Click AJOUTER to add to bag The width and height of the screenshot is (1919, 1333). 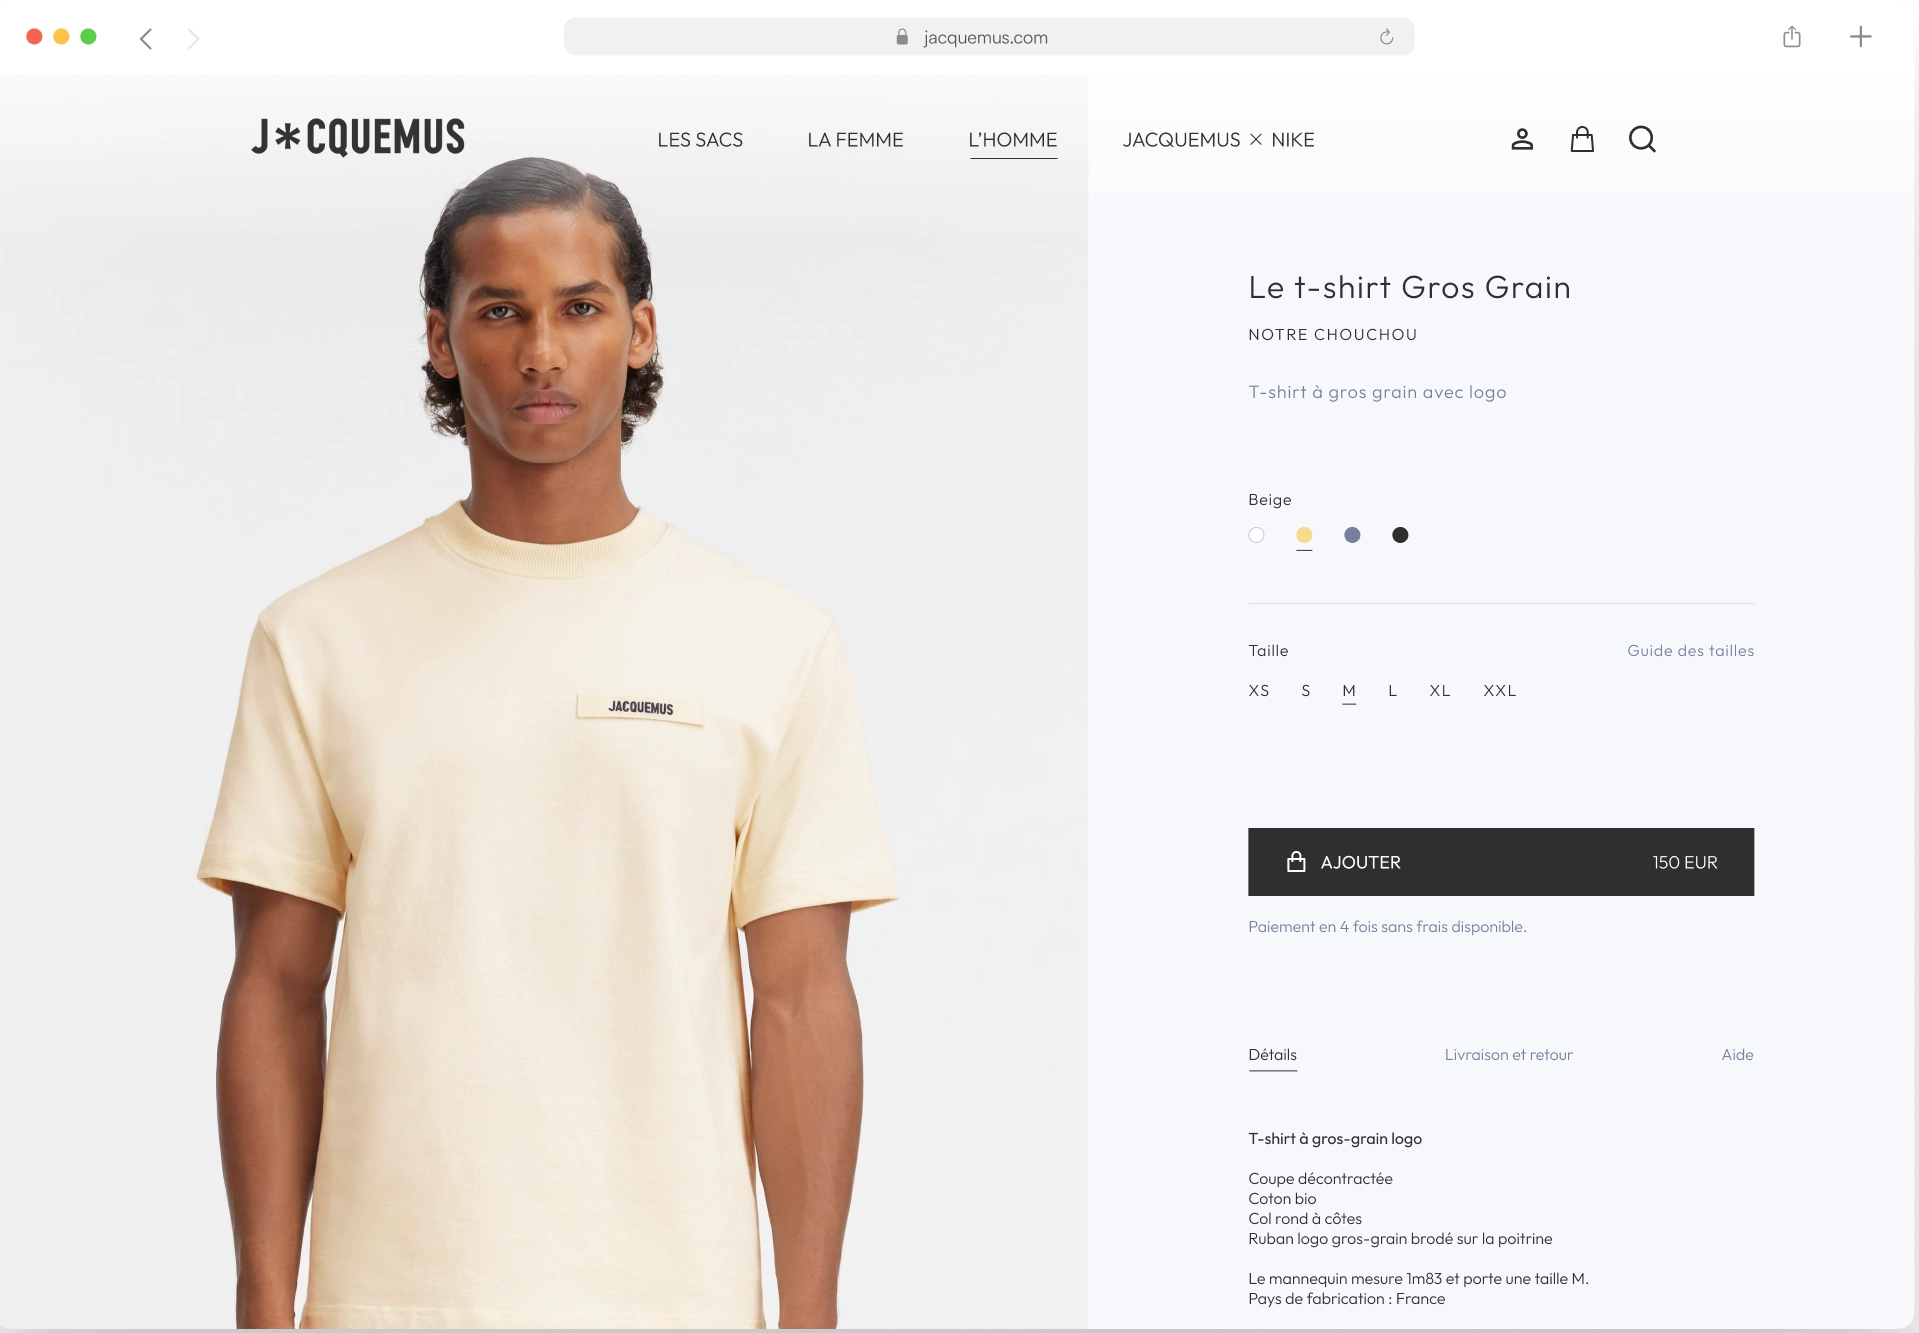point(1501,862)
